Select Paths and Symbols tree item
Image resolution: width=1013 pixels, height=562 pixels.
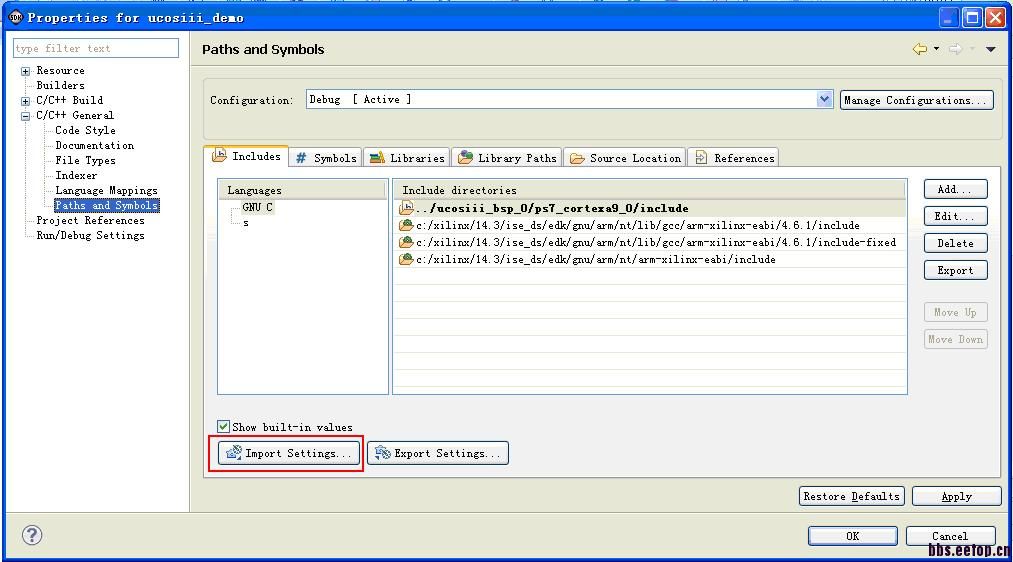tap(107, 205)
